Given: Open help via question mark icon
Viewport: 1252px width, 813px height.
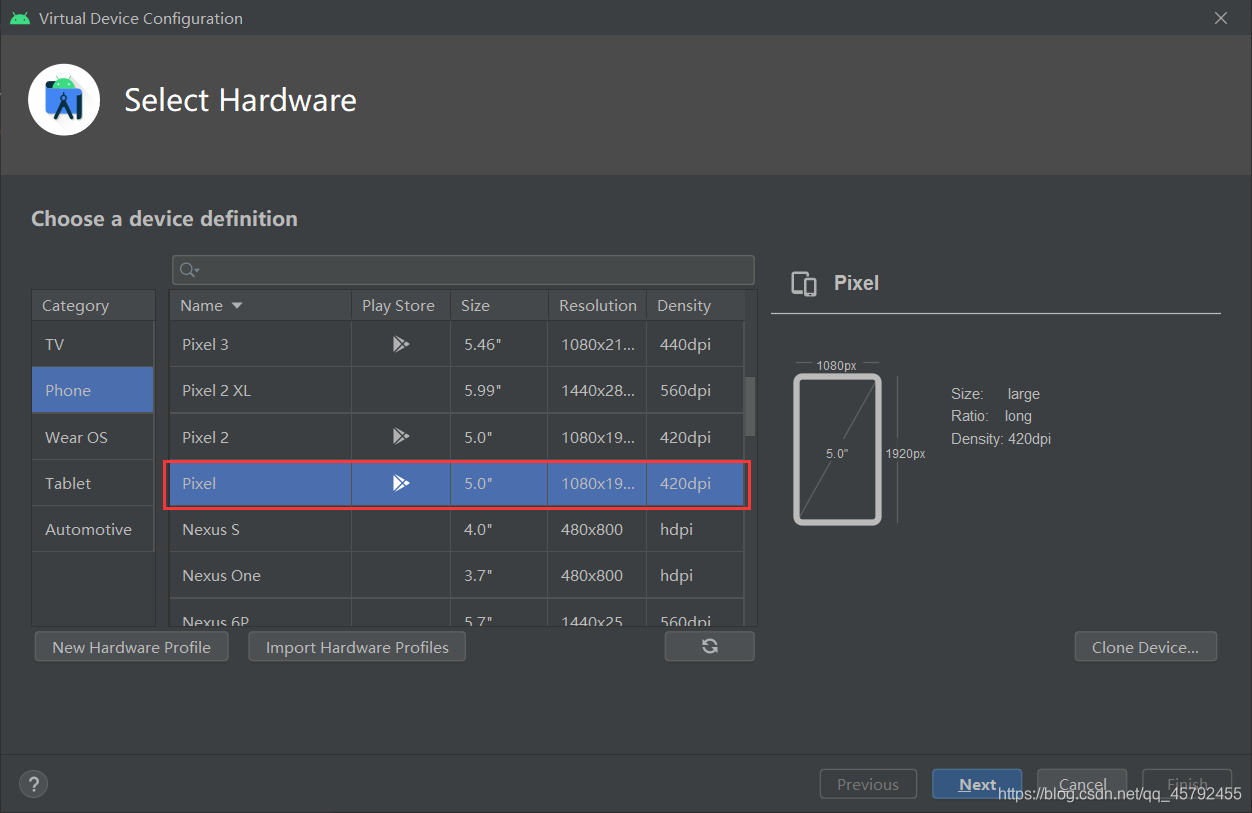Looking at the screenshot, I should click(33, 784).
